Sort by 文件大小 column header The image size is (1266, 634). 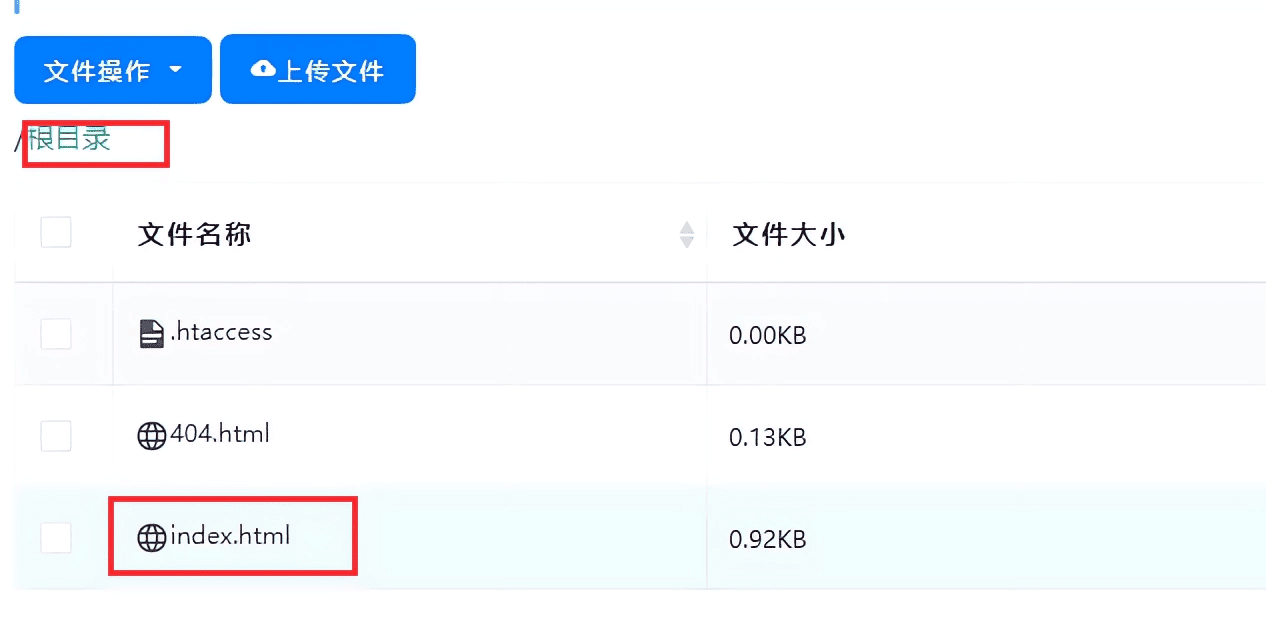point(788,235)
